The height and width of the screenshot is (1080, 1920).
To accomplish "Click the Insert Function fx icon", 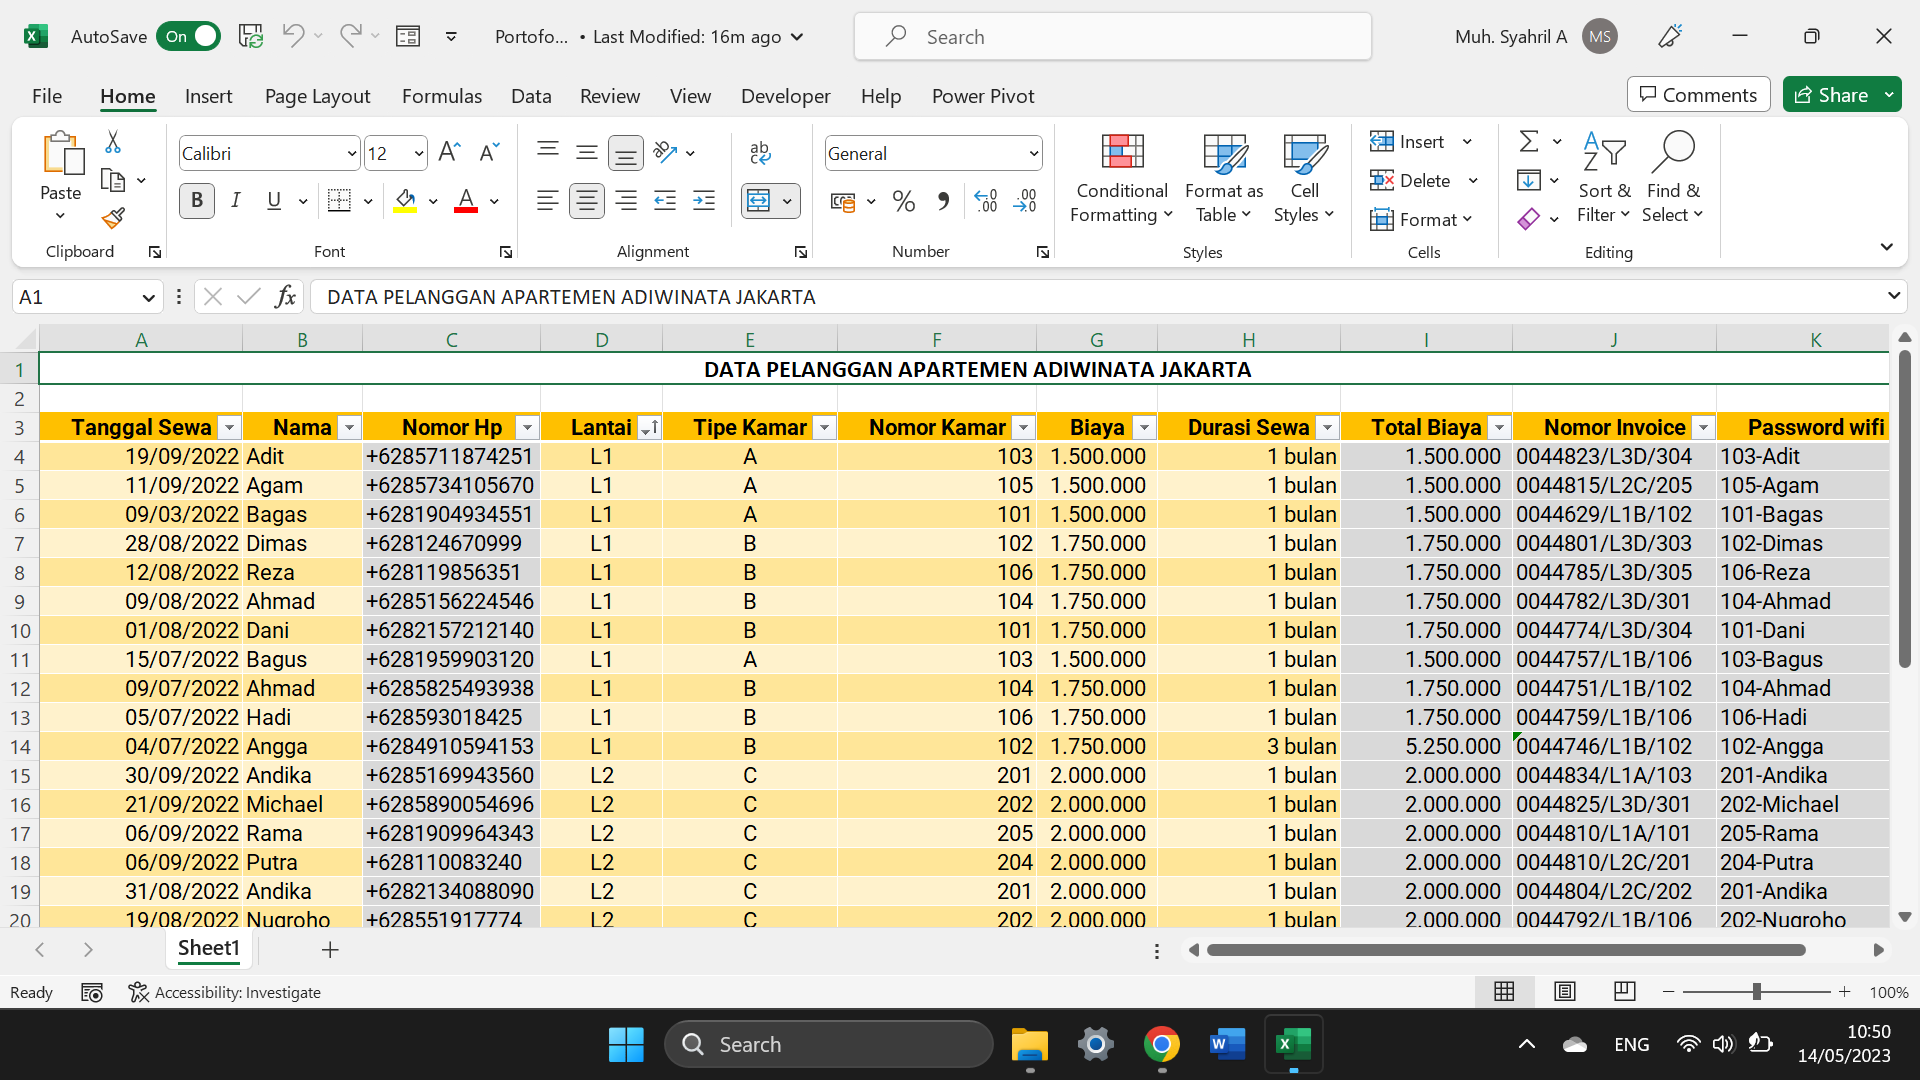I will (x=285, y=297).
